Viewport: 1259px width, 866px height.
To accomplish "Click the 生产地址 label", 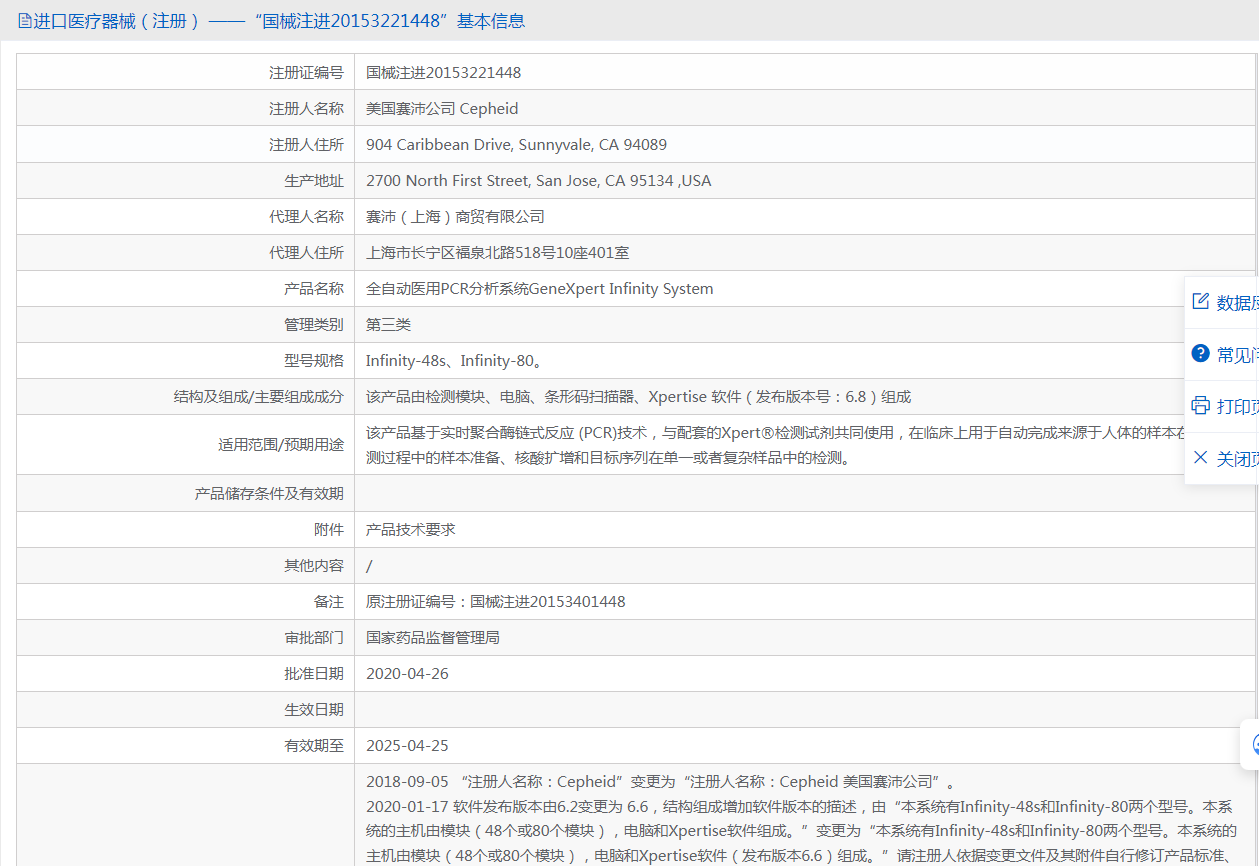I will point(314,181).
